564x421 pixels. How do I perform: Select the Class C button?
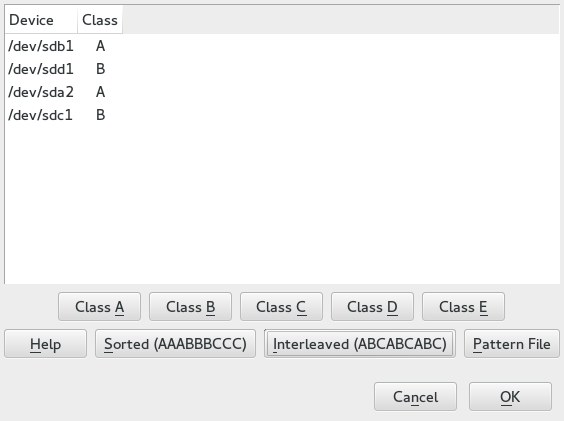(x=281, y=307)
